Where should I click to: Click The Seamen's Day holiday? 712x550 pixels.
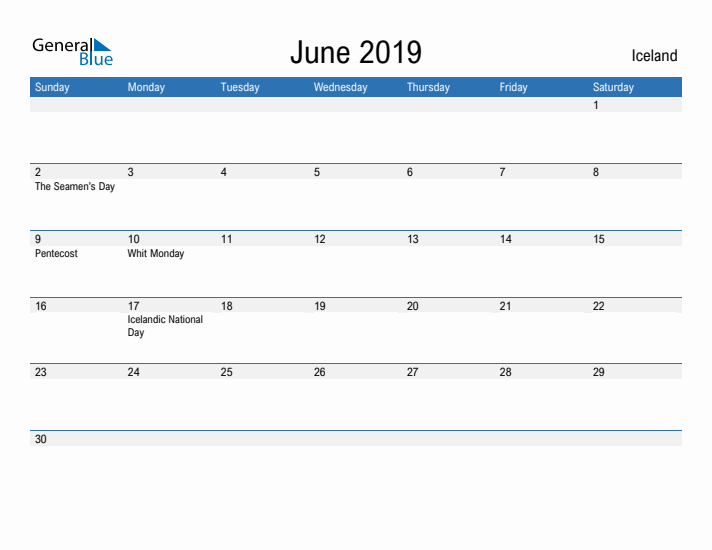click(75, 186)
